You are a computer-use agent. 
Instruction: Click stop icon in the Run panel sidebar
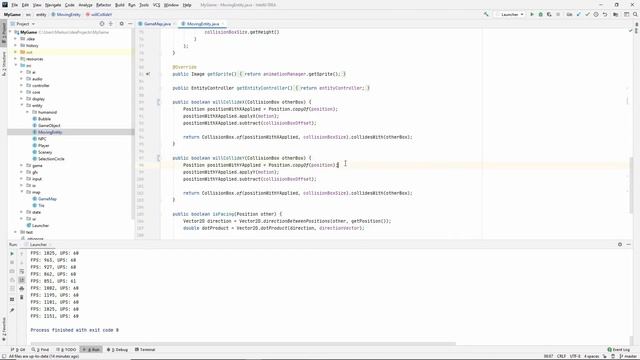[x=12, y=262]
